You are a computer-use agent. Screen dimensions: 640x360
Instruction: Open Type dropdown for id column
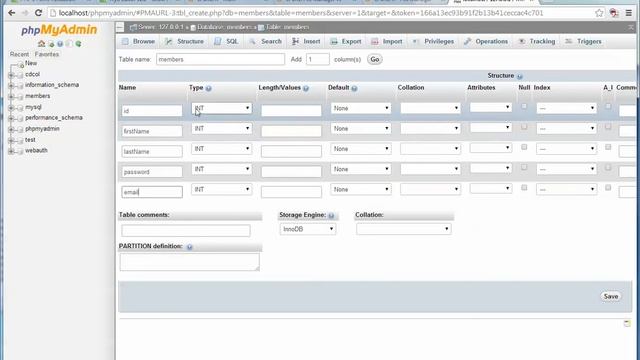pyautogui.click(x=221, y=108)
